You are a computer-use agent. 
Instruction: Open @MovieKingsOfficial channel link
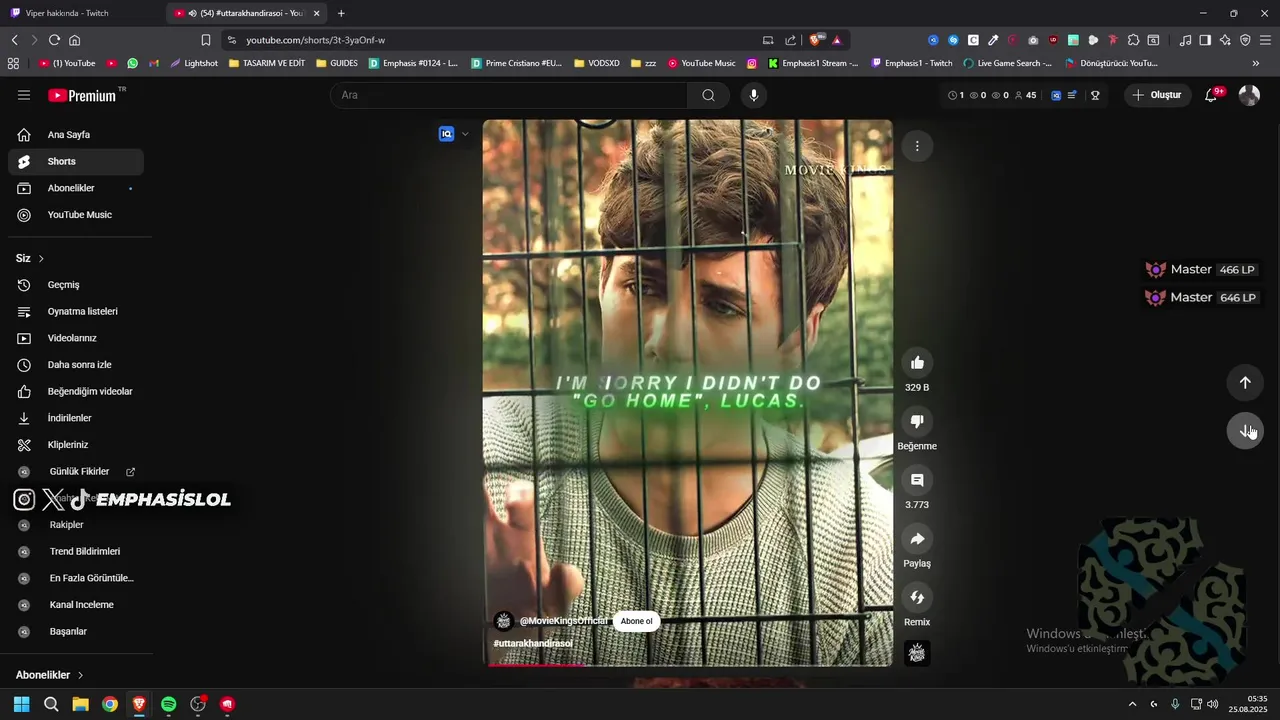pos(563,621)
